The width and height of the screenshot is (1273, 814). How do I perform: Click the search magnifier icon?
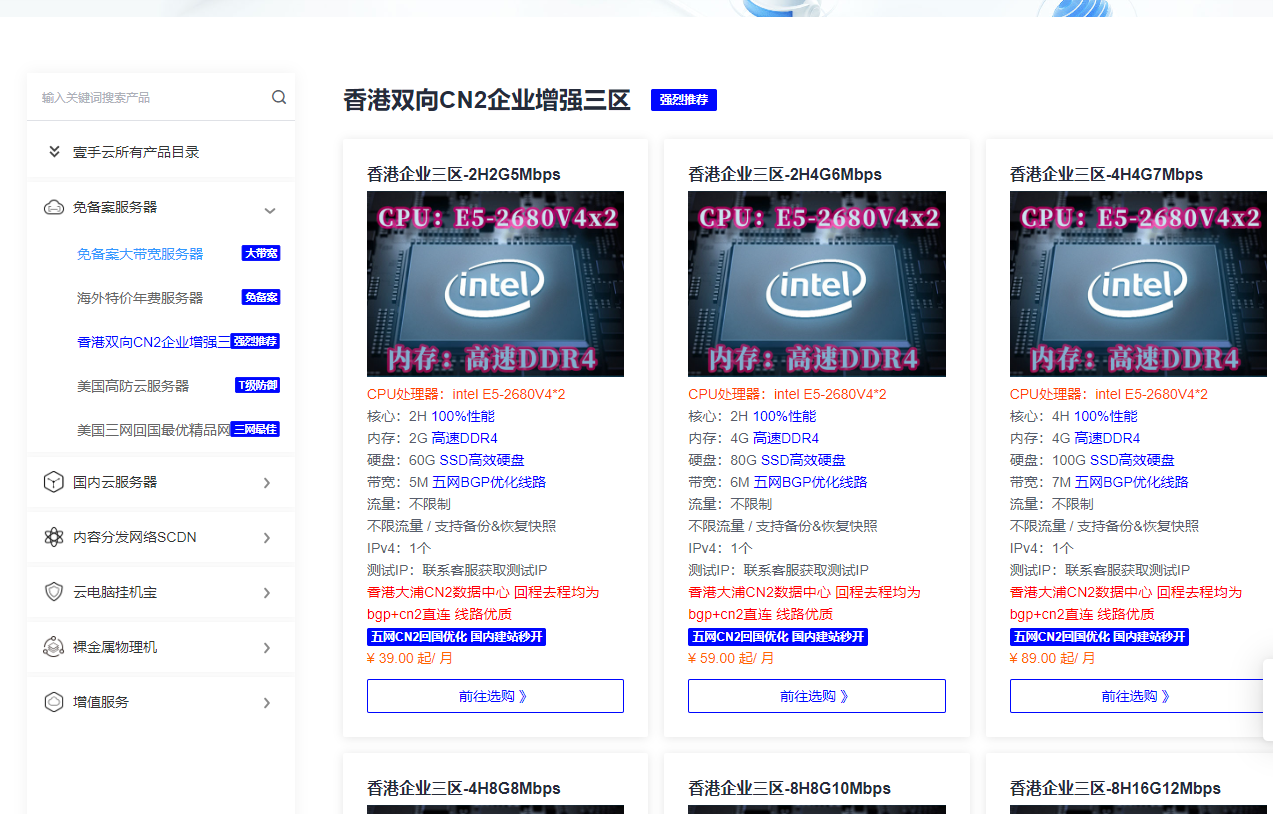(279, 97)
